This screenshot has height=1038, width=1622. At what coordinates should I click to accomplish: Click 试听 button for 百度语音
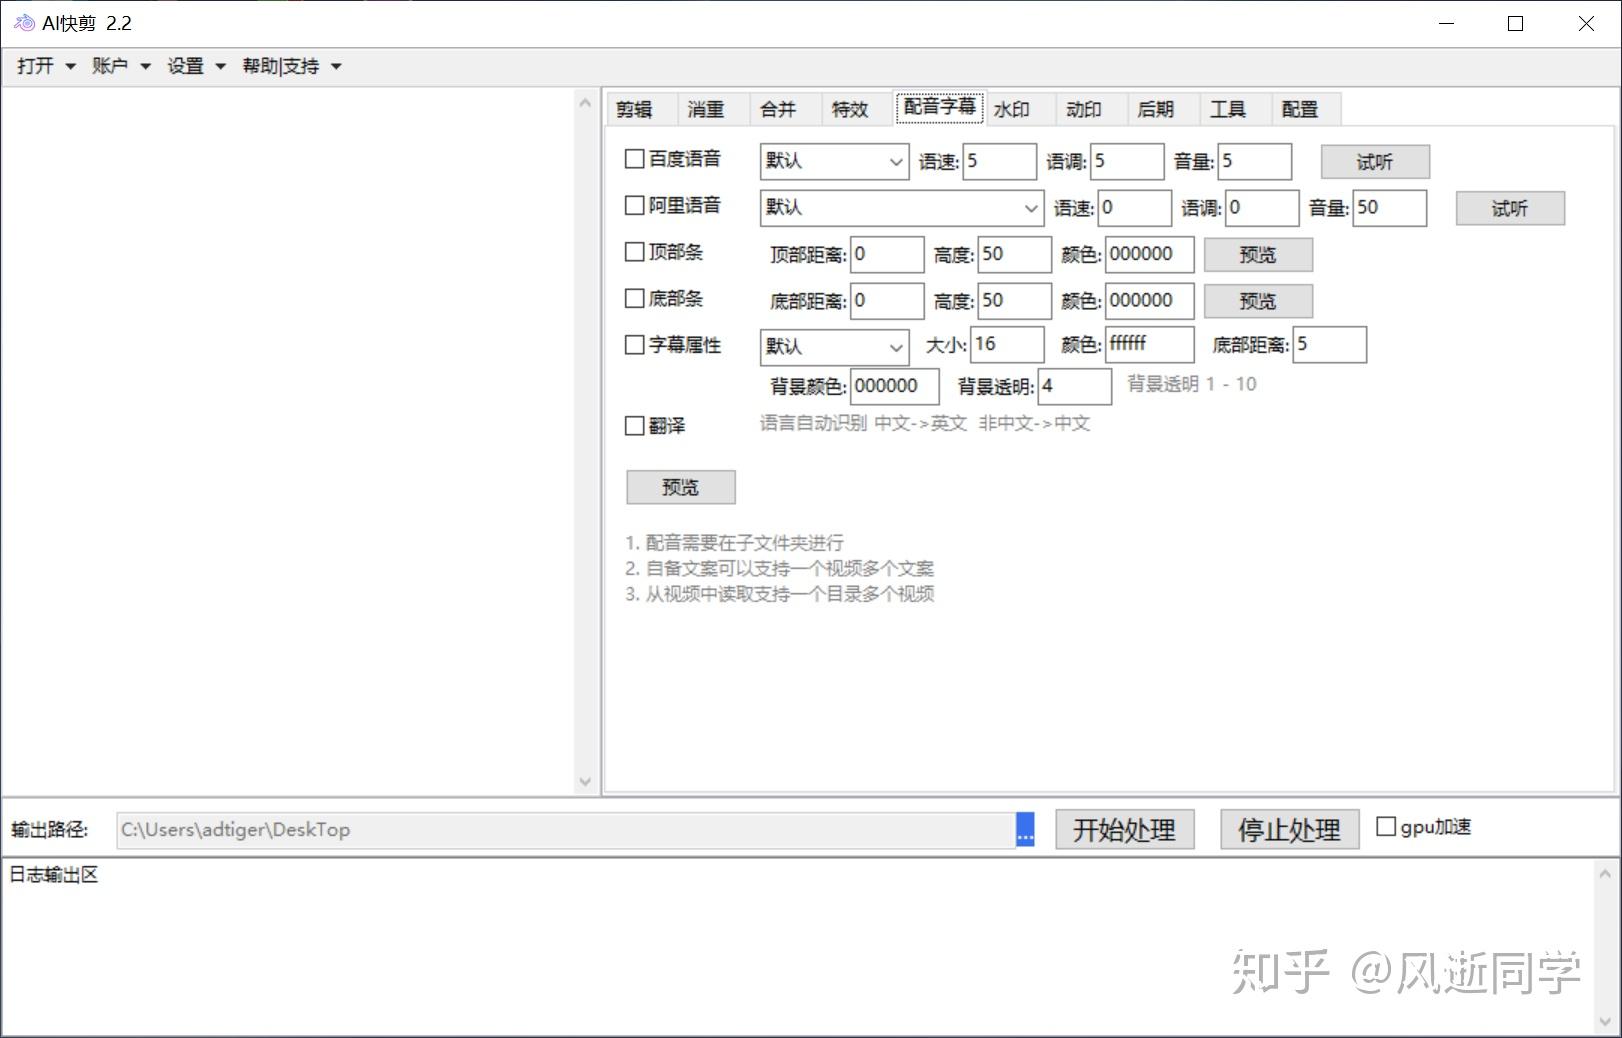click(1375, 162)
